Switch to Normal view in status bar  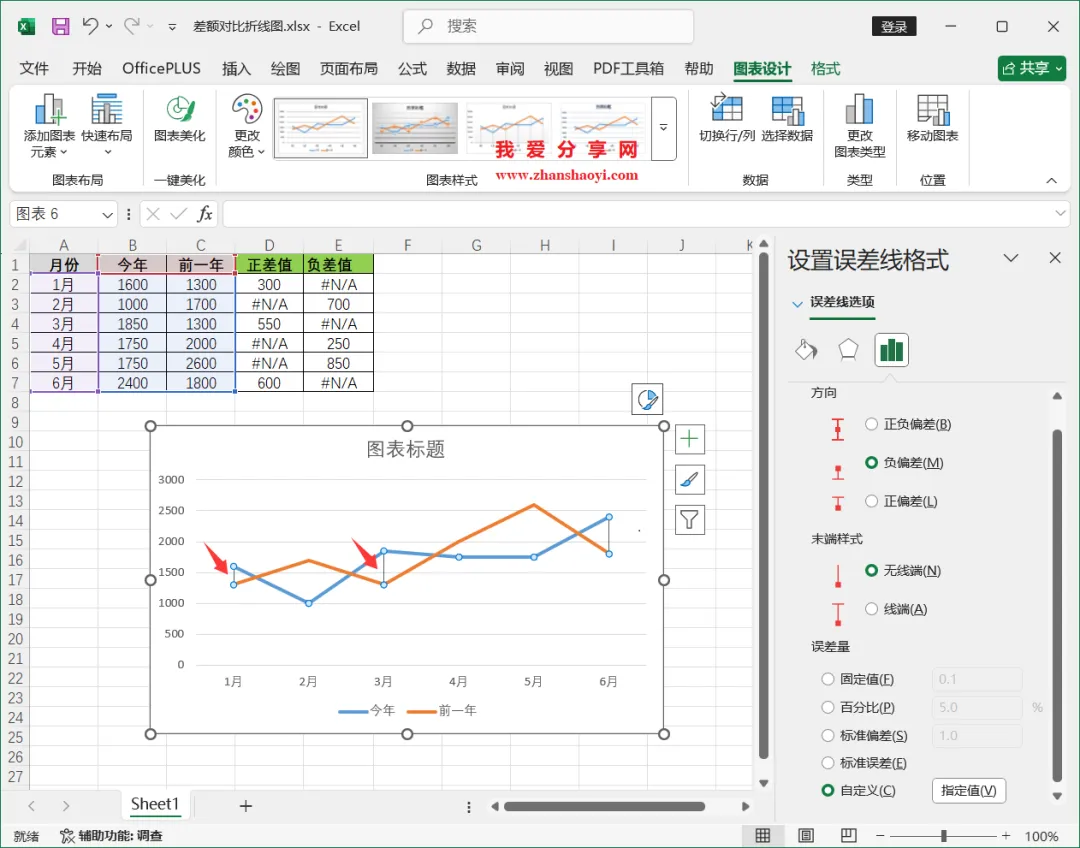(762, 836)
